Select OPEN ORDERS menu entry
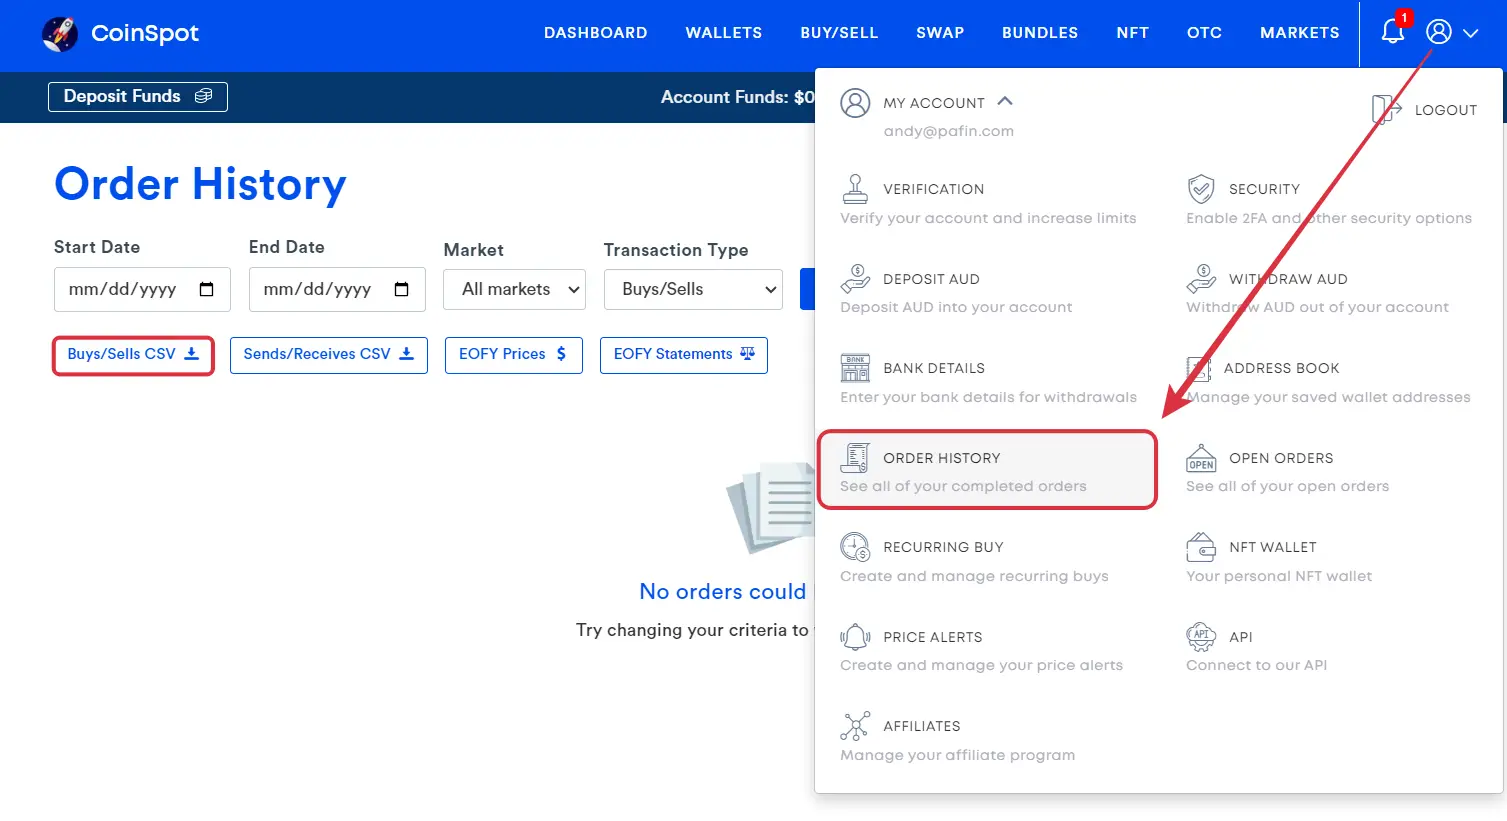This screenshot has width=1507, height=821. pyautogui.click(x=1281, y=458)
